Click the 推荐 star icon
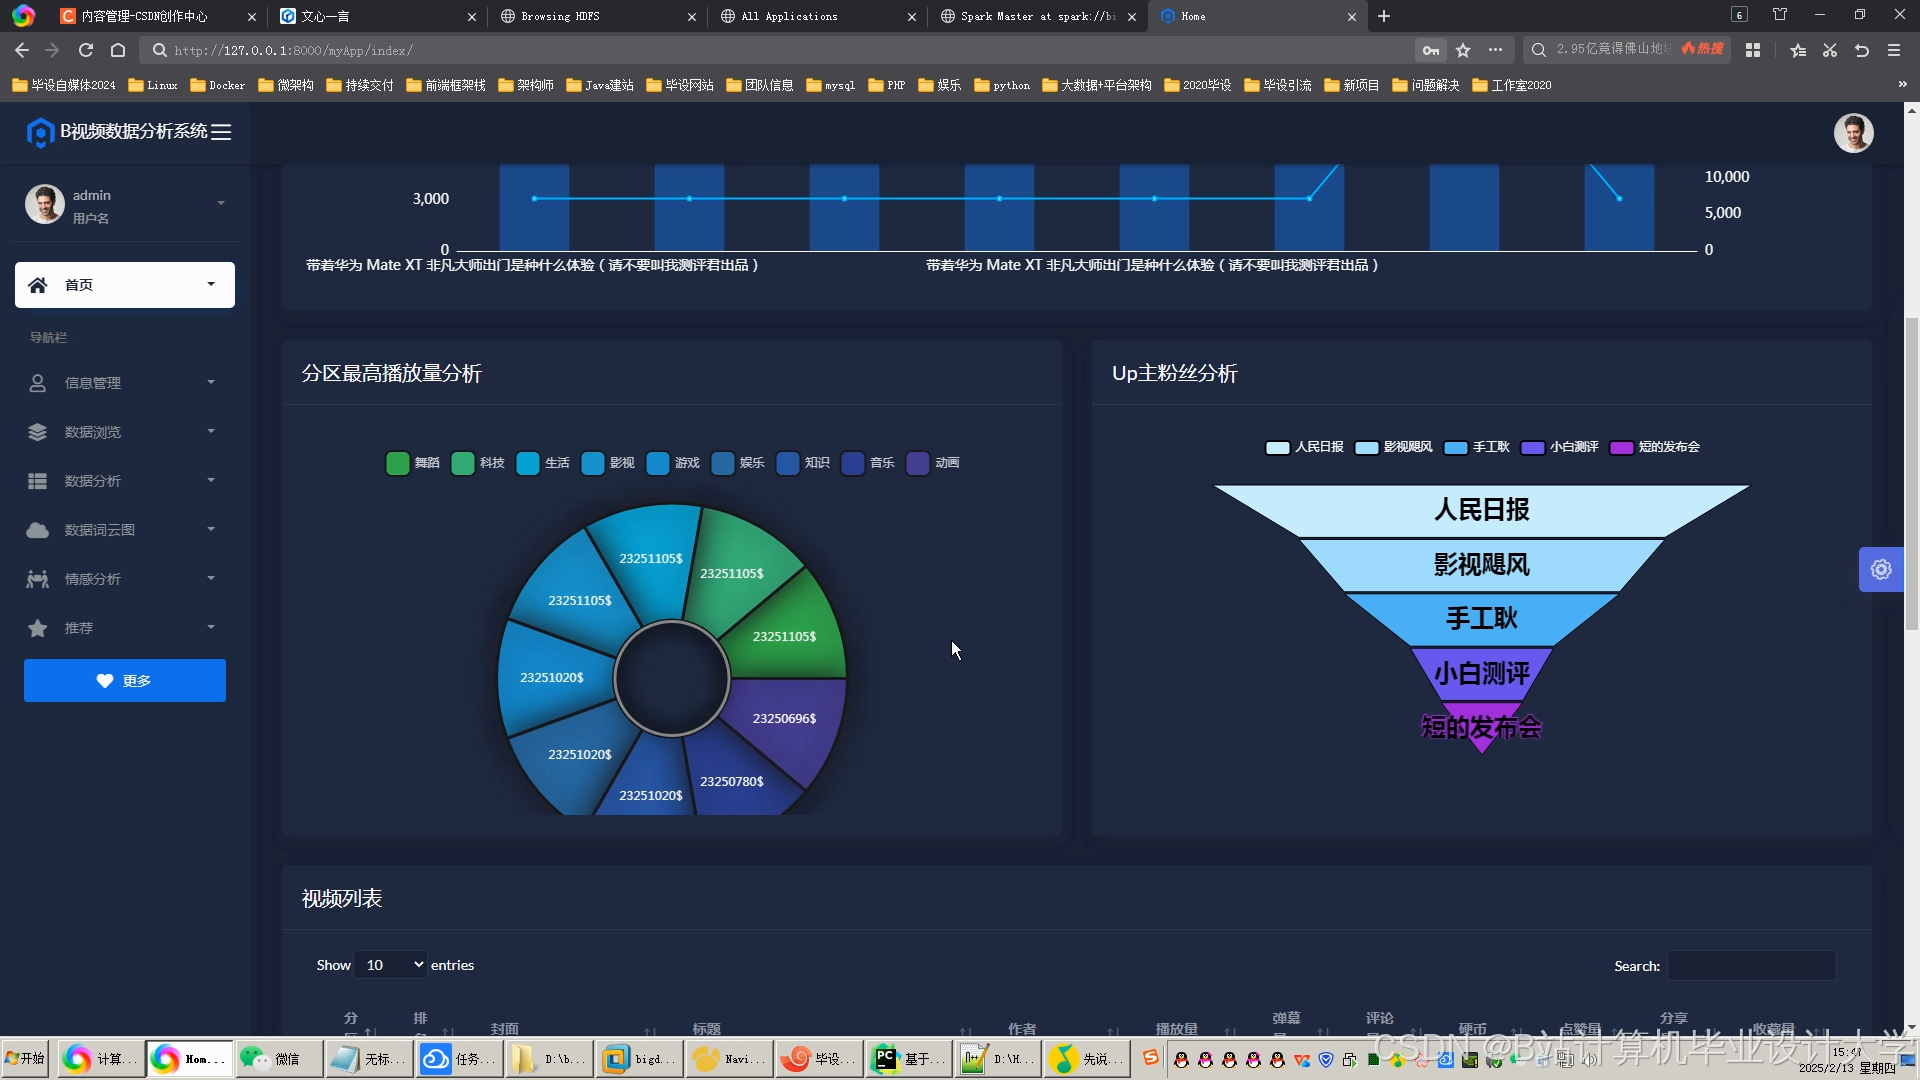Viewport: 1920px width, 1080px height. pyautogui.click(x=37, y=628)
